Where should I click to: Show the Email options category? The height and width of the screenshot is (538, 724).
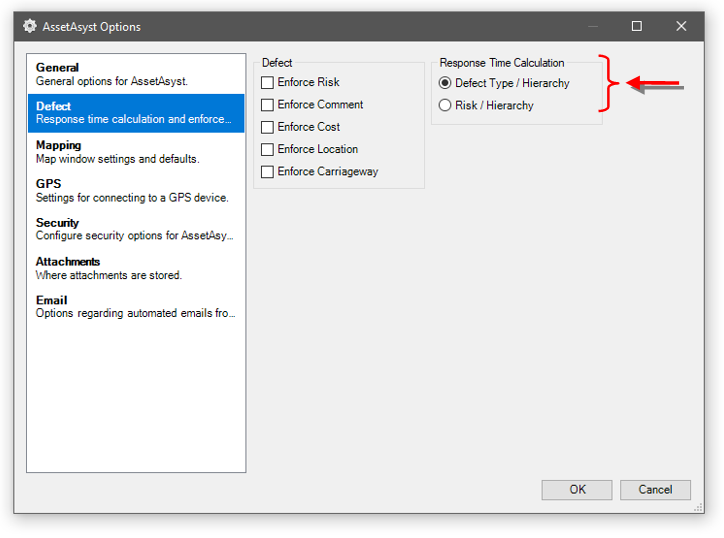pyautogui.click(x=135, y=307)
